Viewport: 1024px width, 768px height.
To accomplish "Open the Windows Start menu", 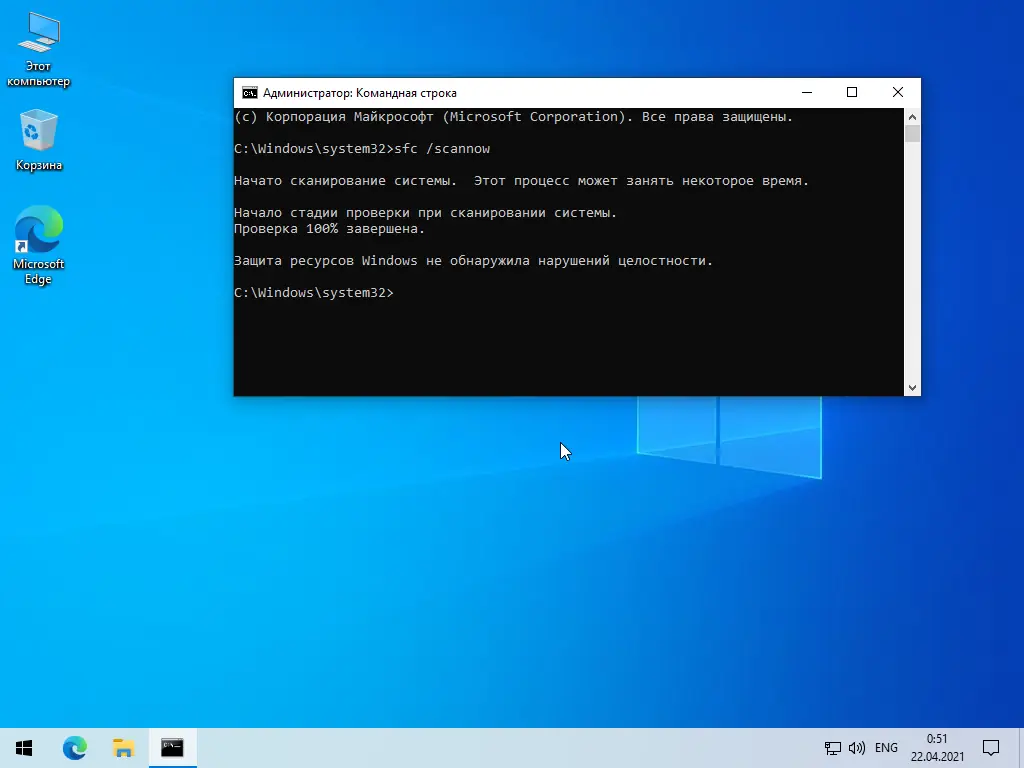I will pos(24,748).
